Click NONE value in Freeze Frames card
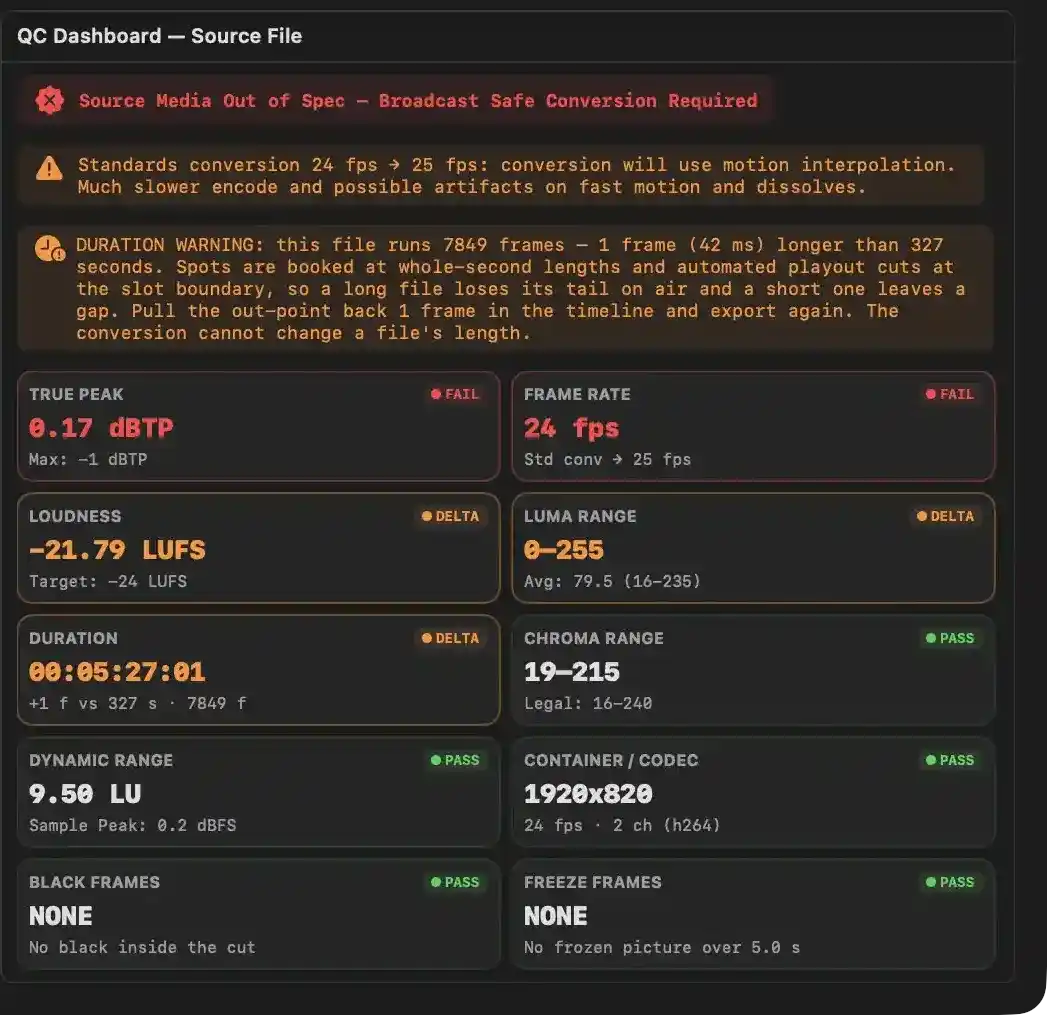The image size is (1047, 1015). (556, 916)
